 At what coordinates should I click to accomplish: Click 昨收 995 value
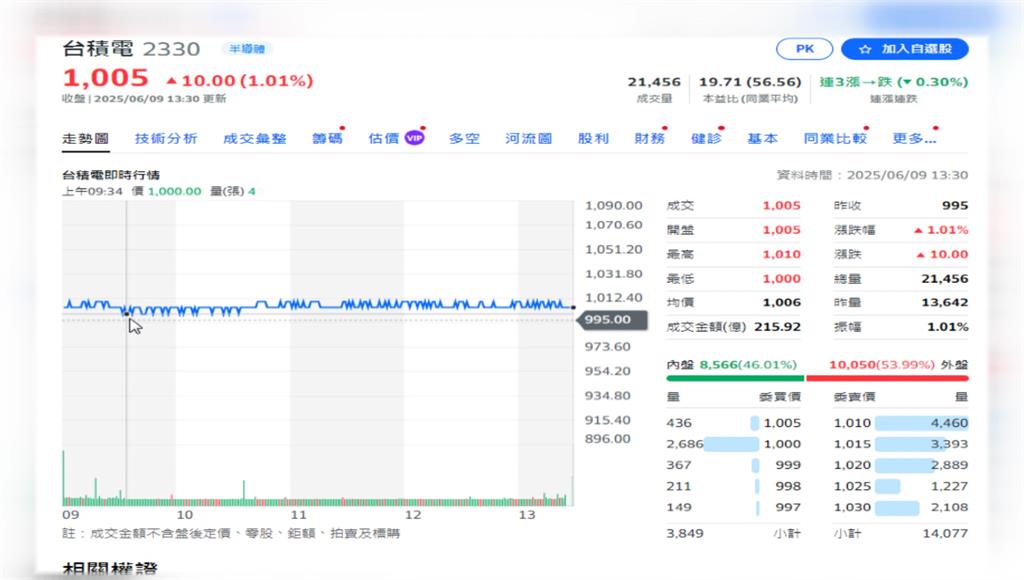coord(955,205)
